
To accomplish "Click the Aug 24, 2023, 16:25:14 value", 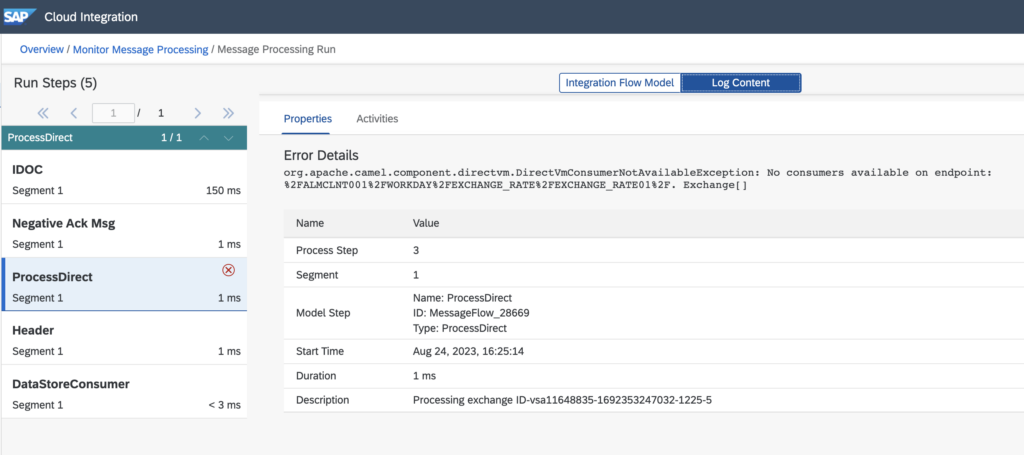I will [468, 351].
